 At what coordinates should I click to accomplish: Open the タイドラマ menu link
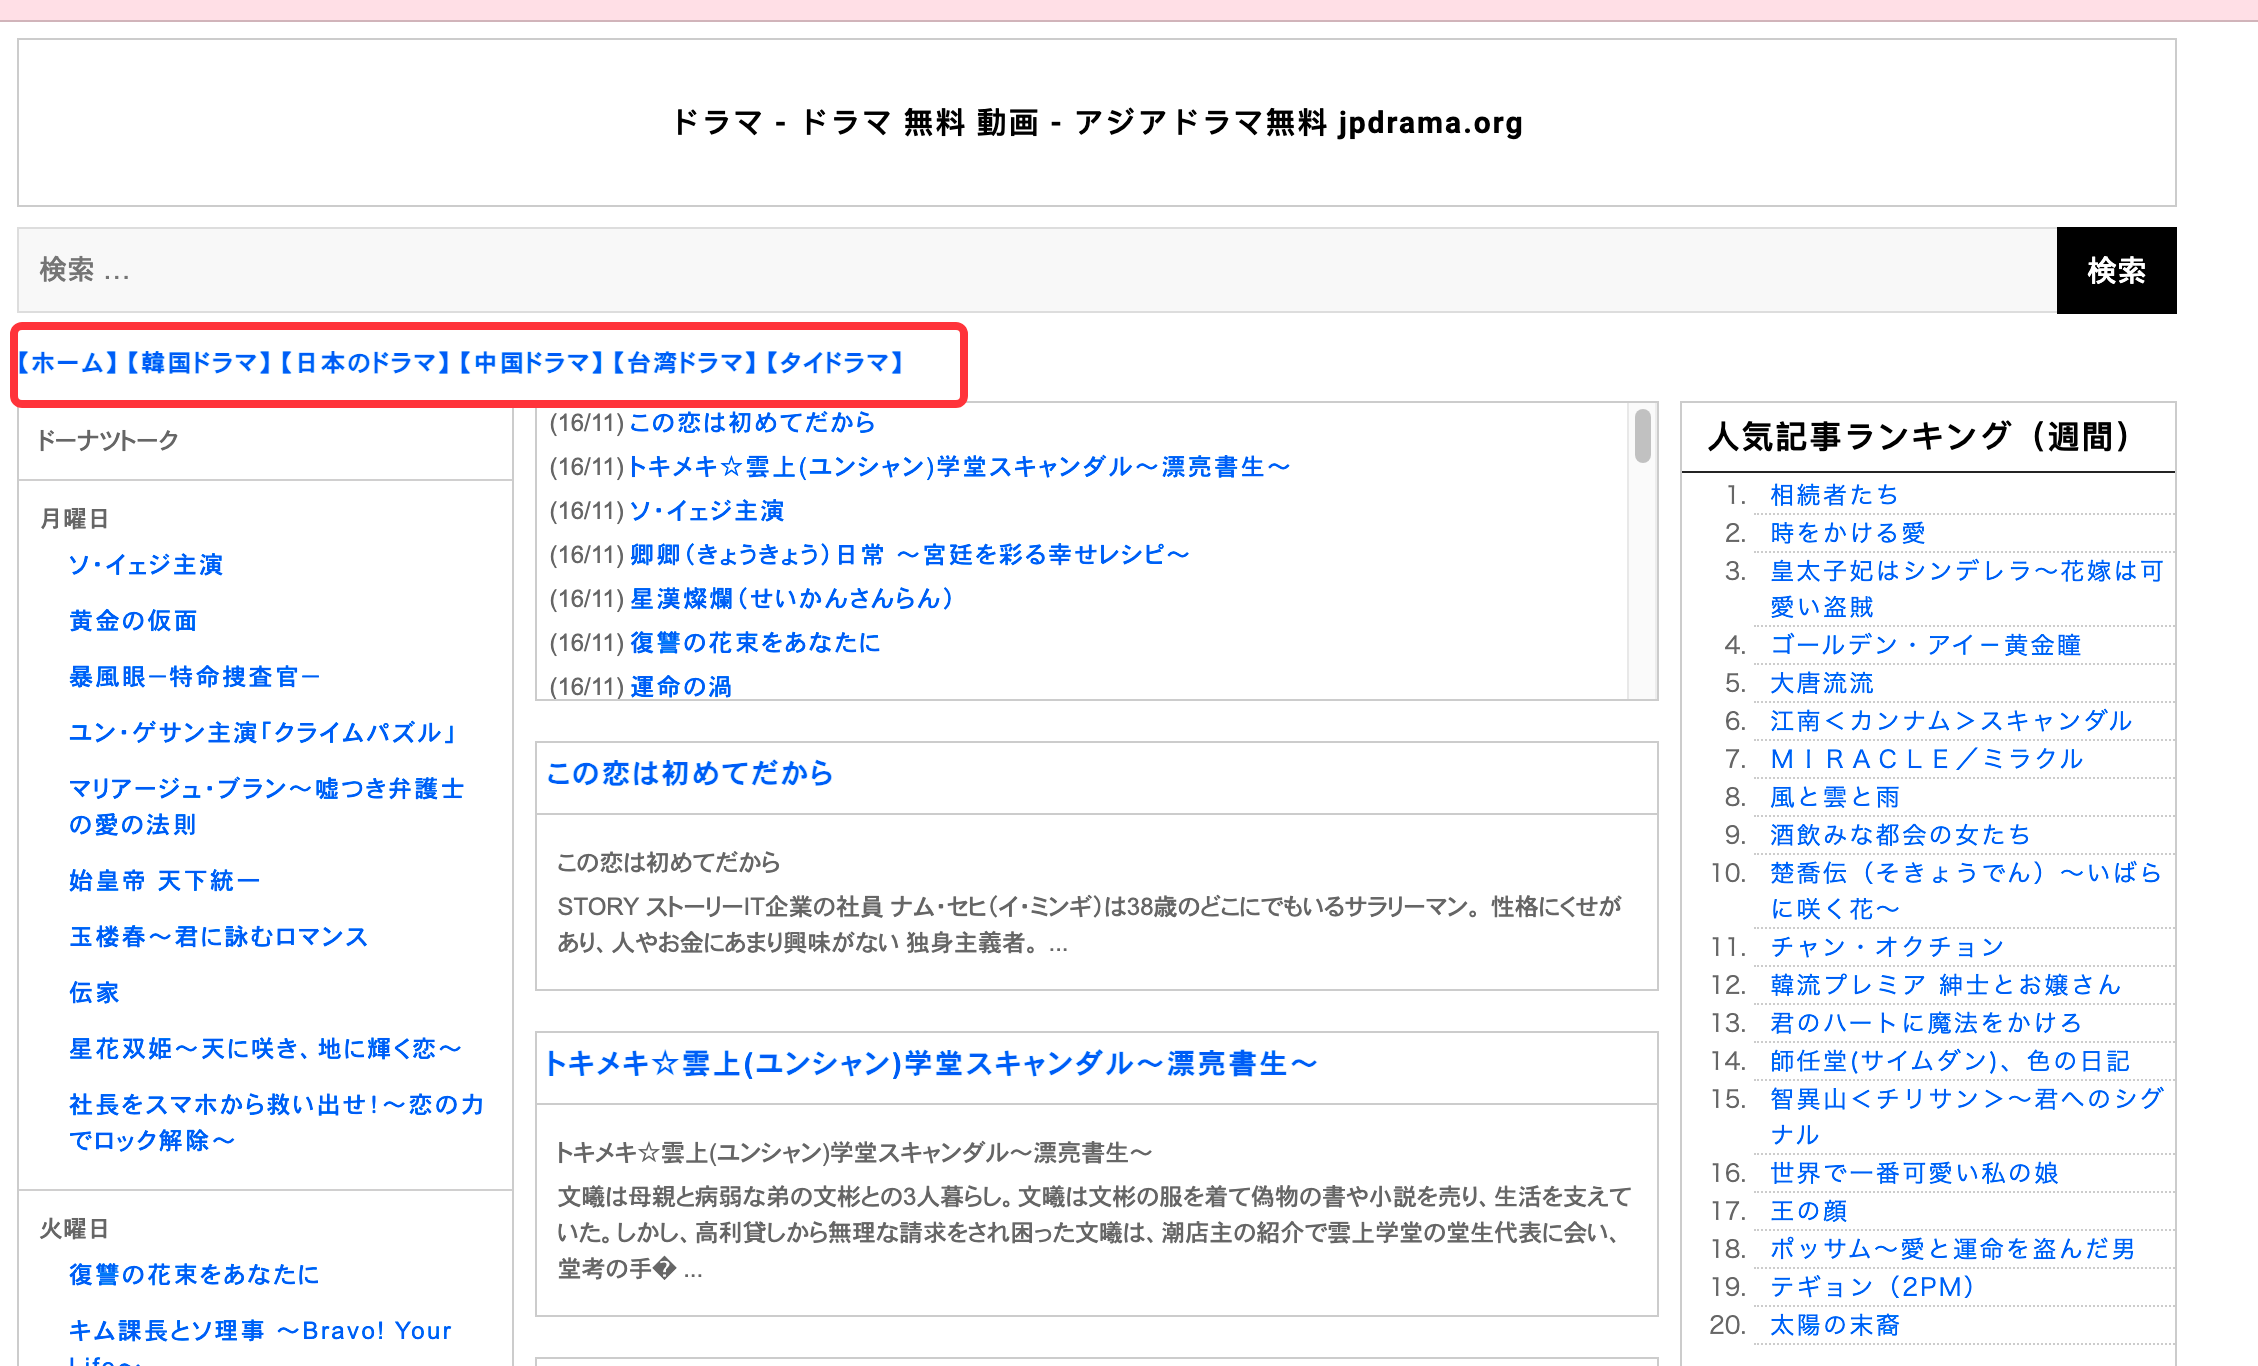(836, 363)
